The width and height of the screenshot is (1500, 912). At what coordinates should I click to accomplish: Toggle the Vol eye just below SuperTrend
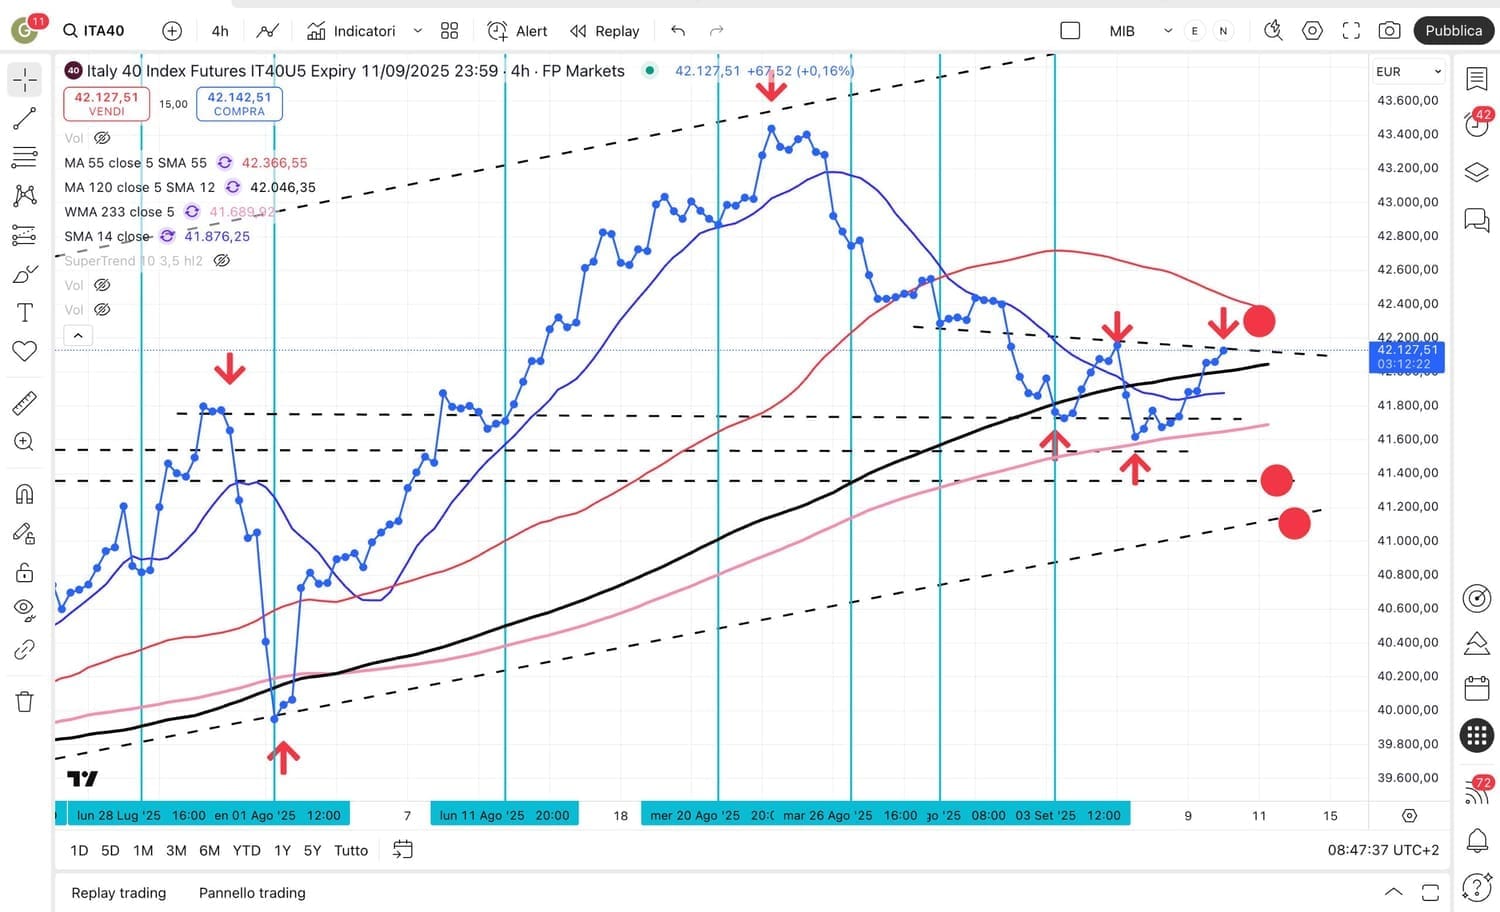click(102, 285)
